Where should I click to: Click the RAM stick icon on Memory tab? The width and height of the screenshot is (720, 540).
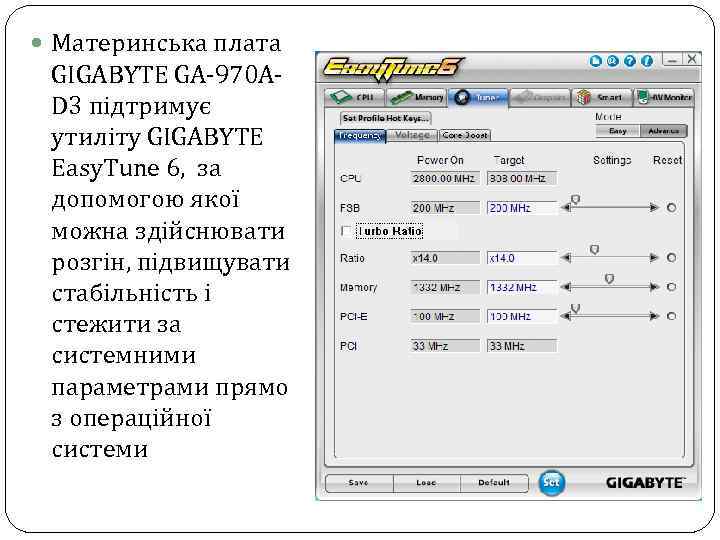(401, 97)
